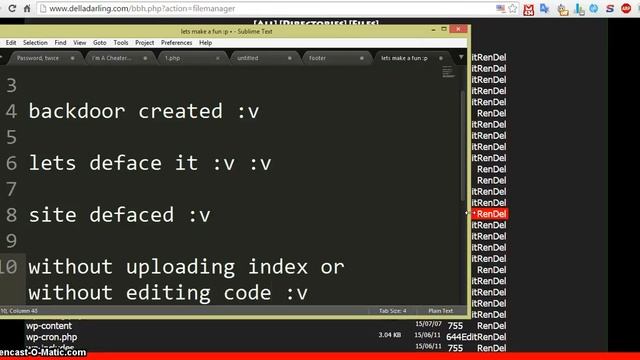Screen dimensions: 640x360
Task: Open the Tools menu
Action: pyautogui.click(x=121, y=42)
